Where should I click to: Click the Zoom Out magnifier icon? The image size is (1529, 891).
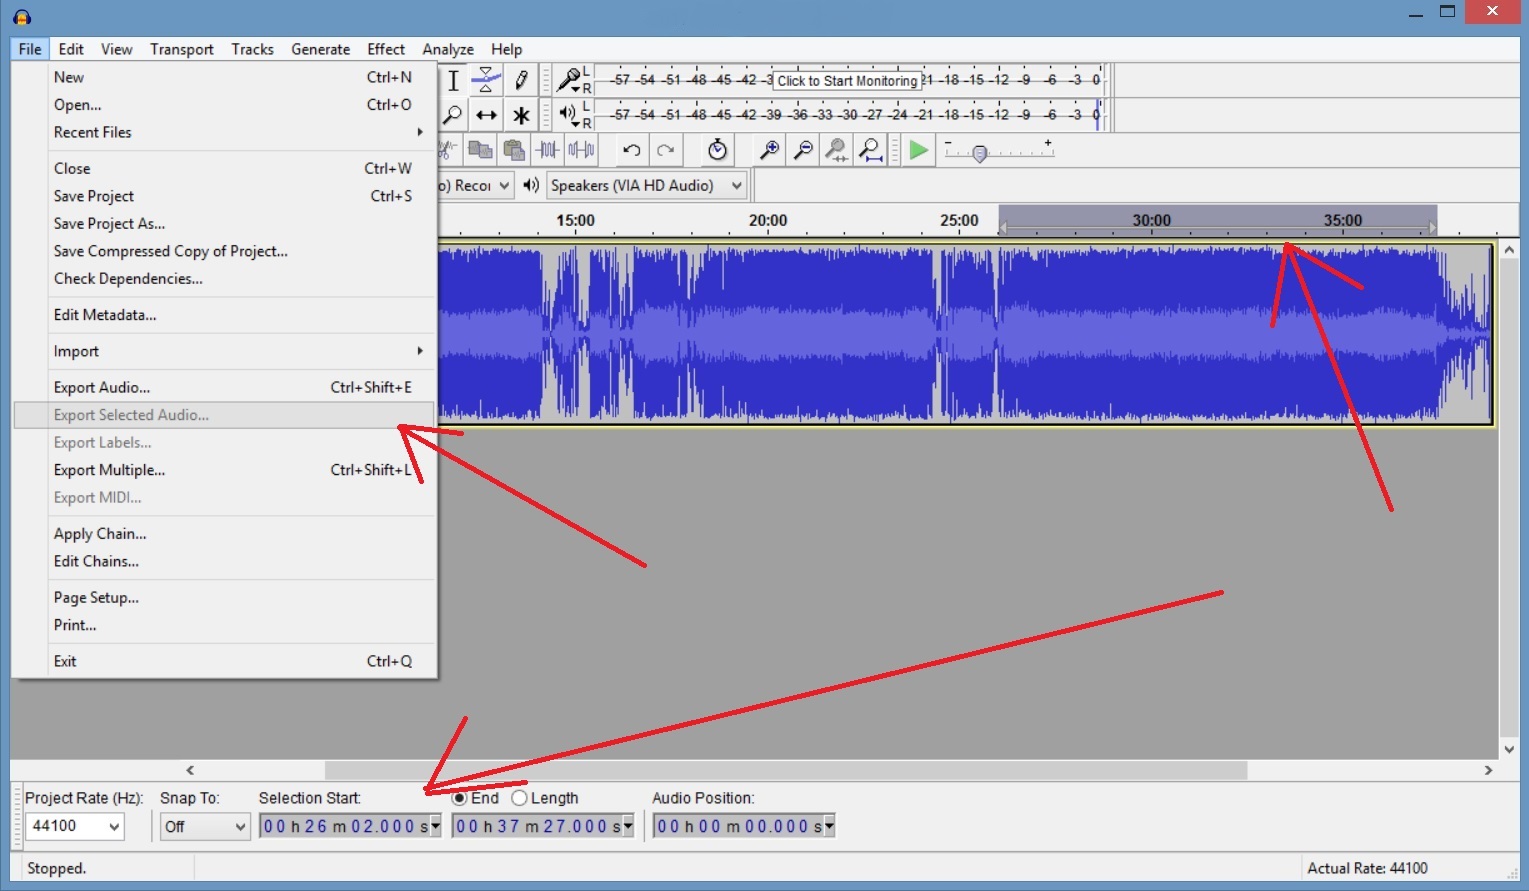803,150
